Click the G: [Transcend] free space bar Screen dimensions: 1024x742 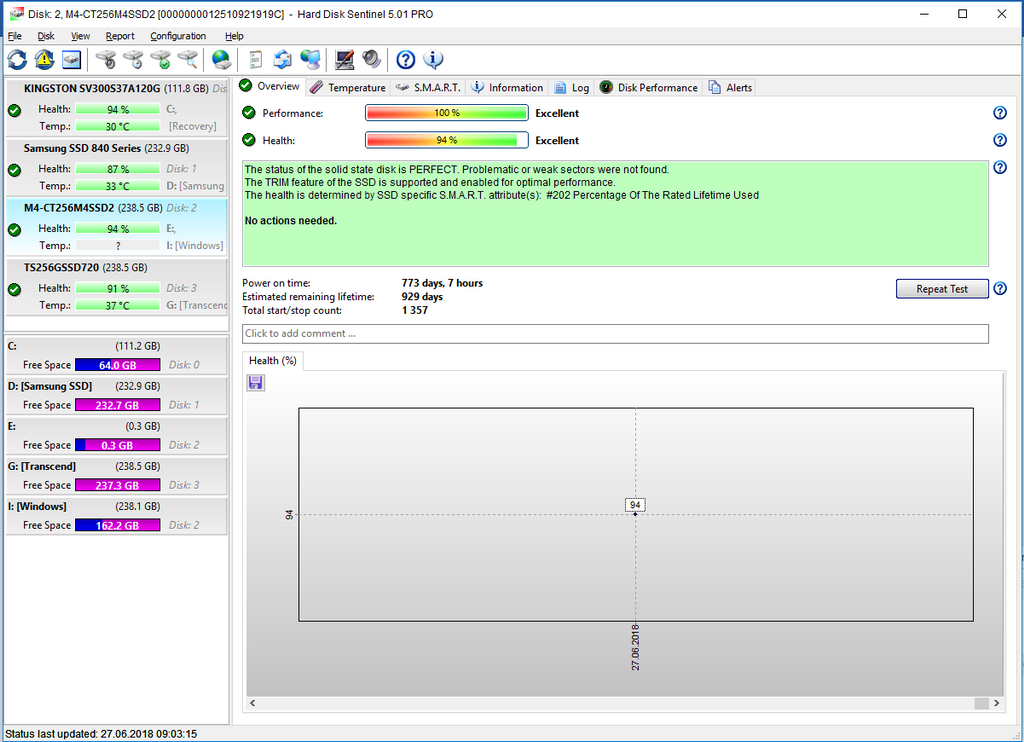[117, 485]
